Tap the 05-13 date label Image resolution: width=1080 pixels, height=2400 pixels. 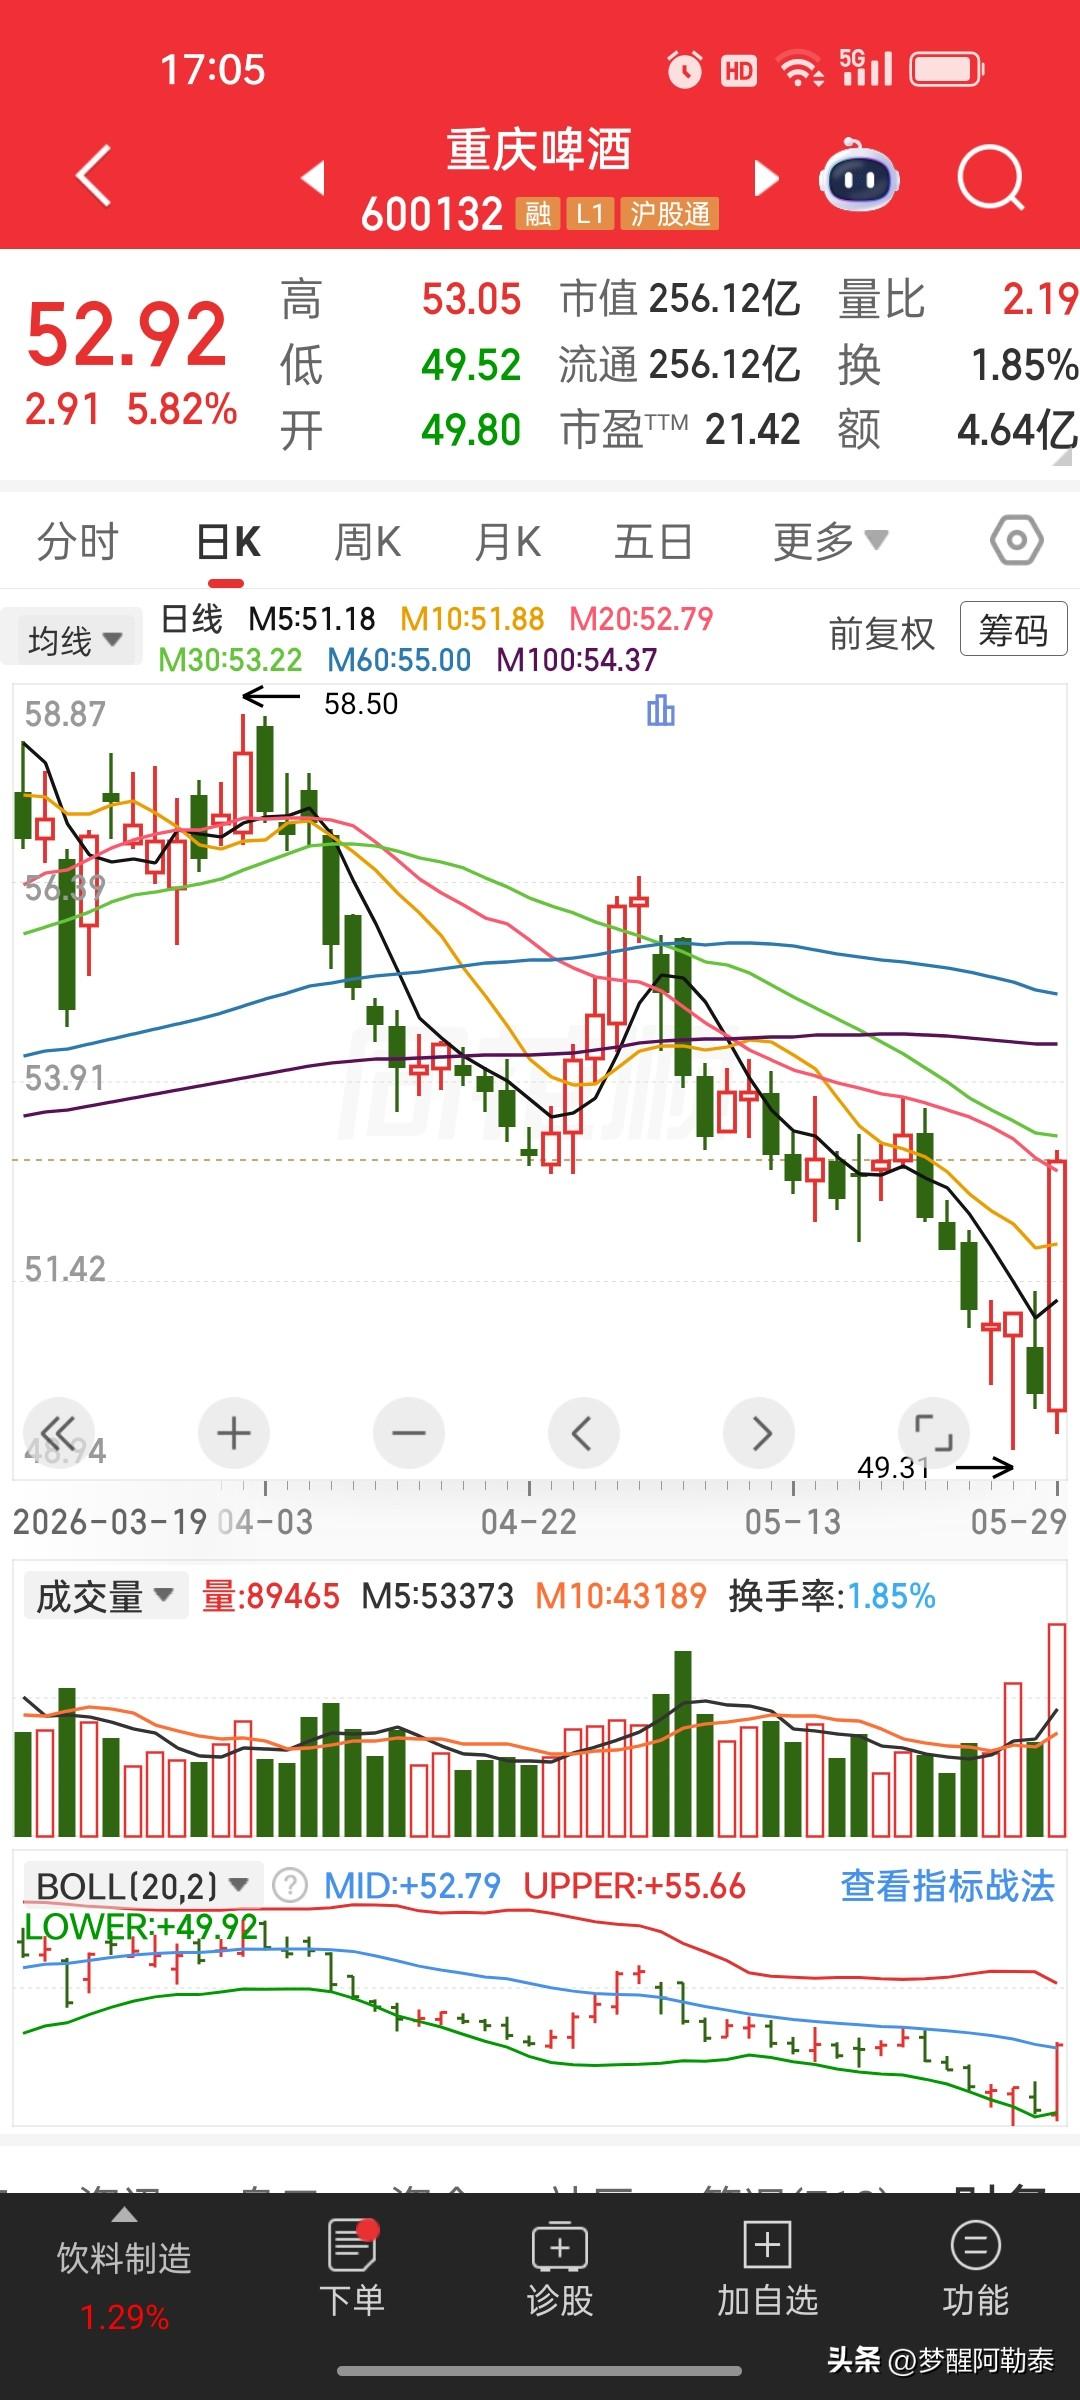[793, 1521]
